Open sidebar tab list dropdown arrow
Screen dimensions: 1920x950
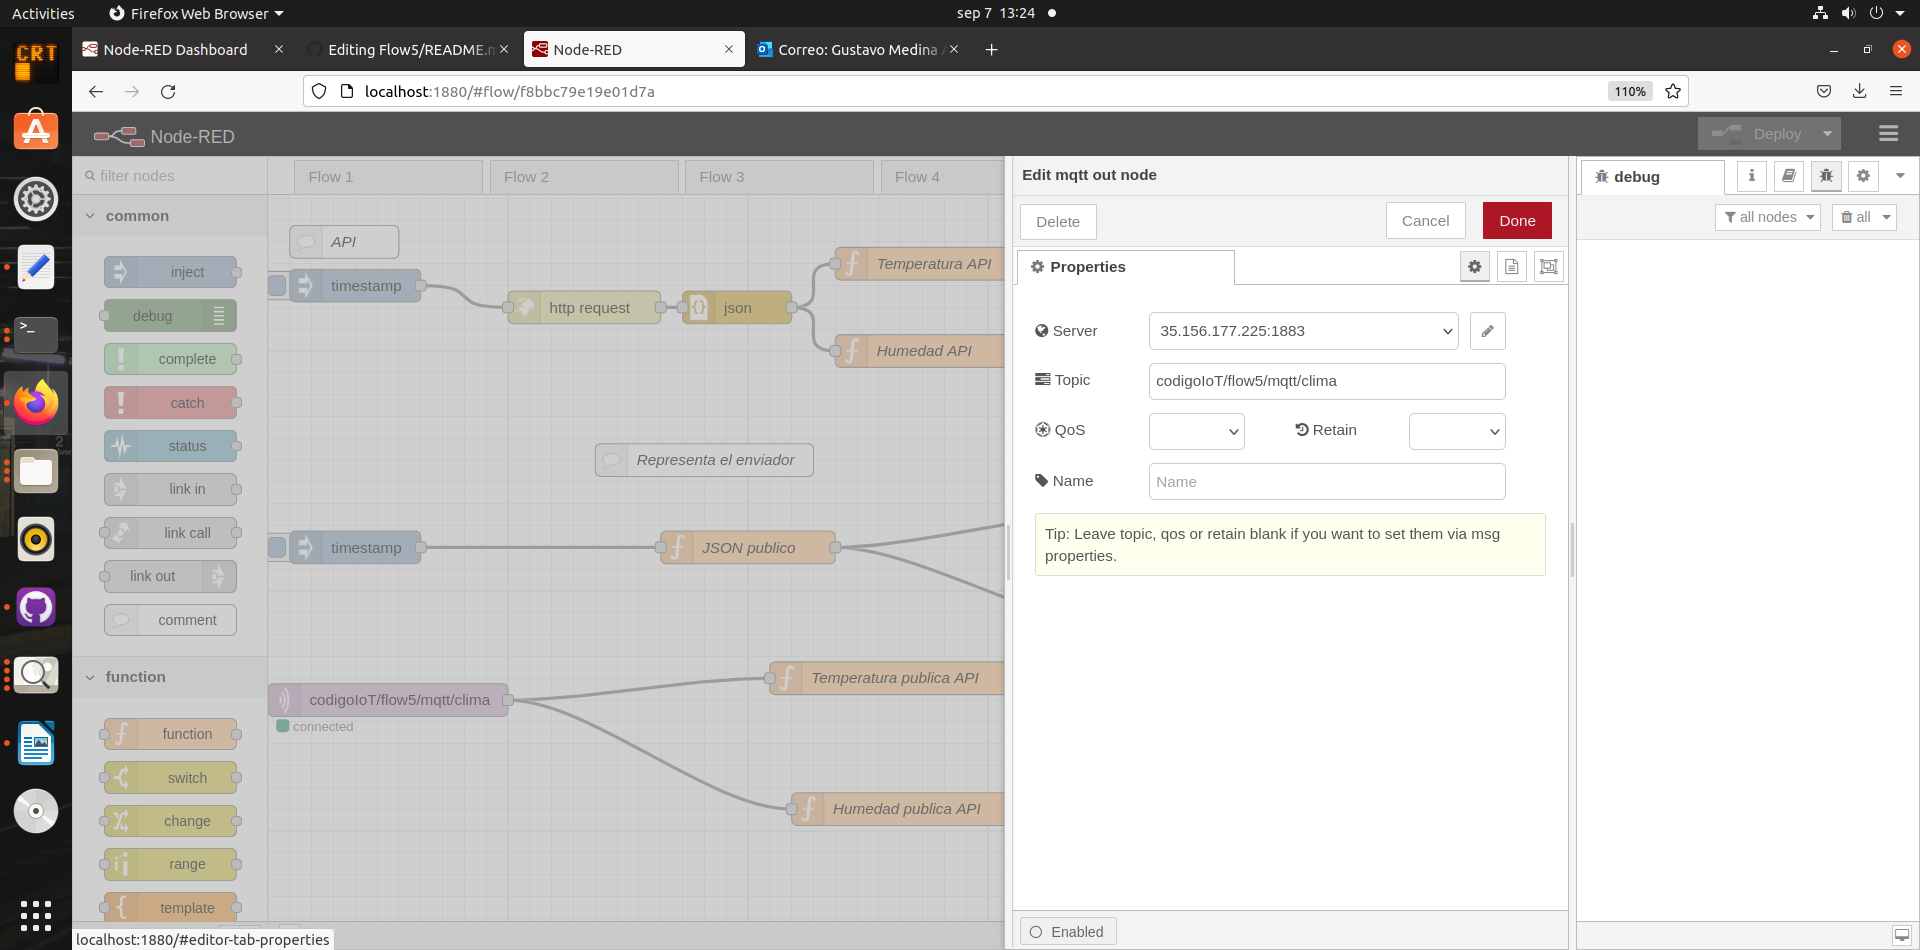[1900, 176]
